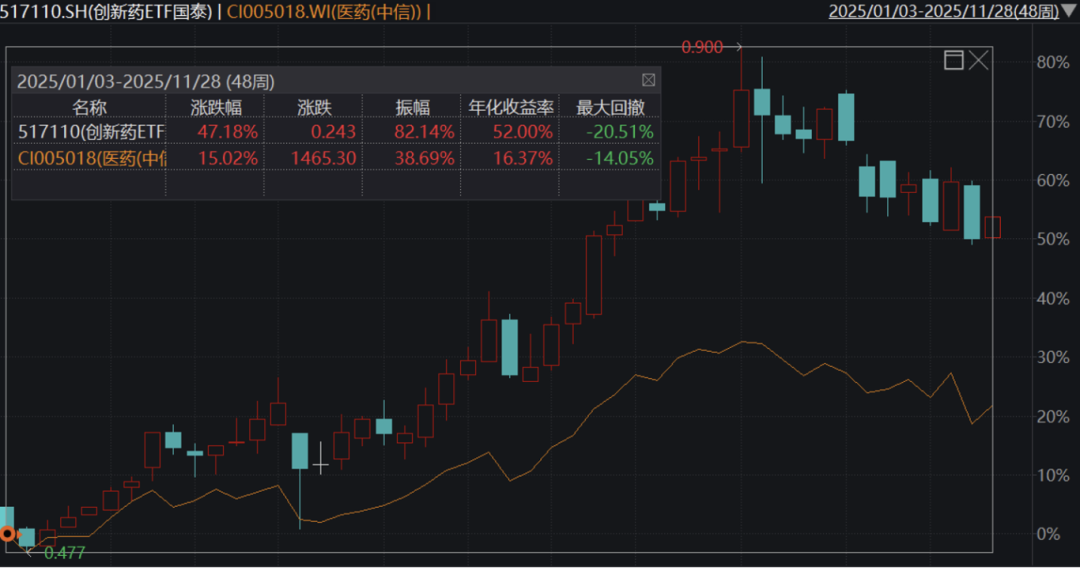Click the last red candlestick on the chart
This screenshot has height=571, width=1080.
(992, 227)
